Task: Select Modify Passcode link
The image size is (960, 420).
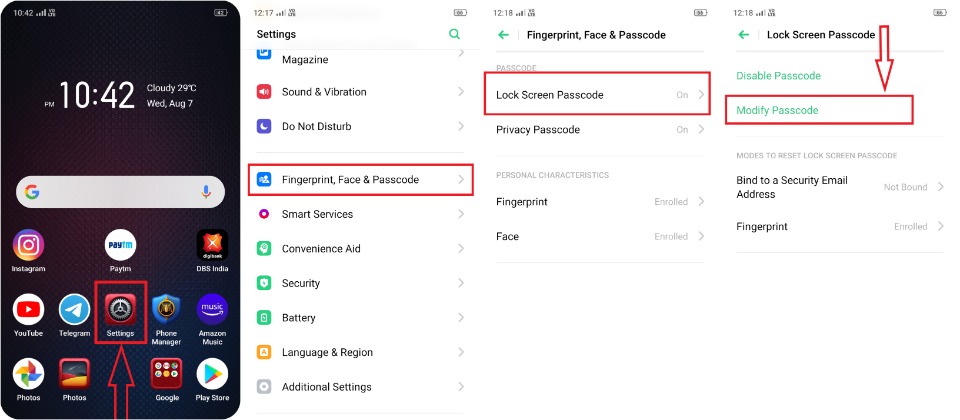Action: point(777,110)
